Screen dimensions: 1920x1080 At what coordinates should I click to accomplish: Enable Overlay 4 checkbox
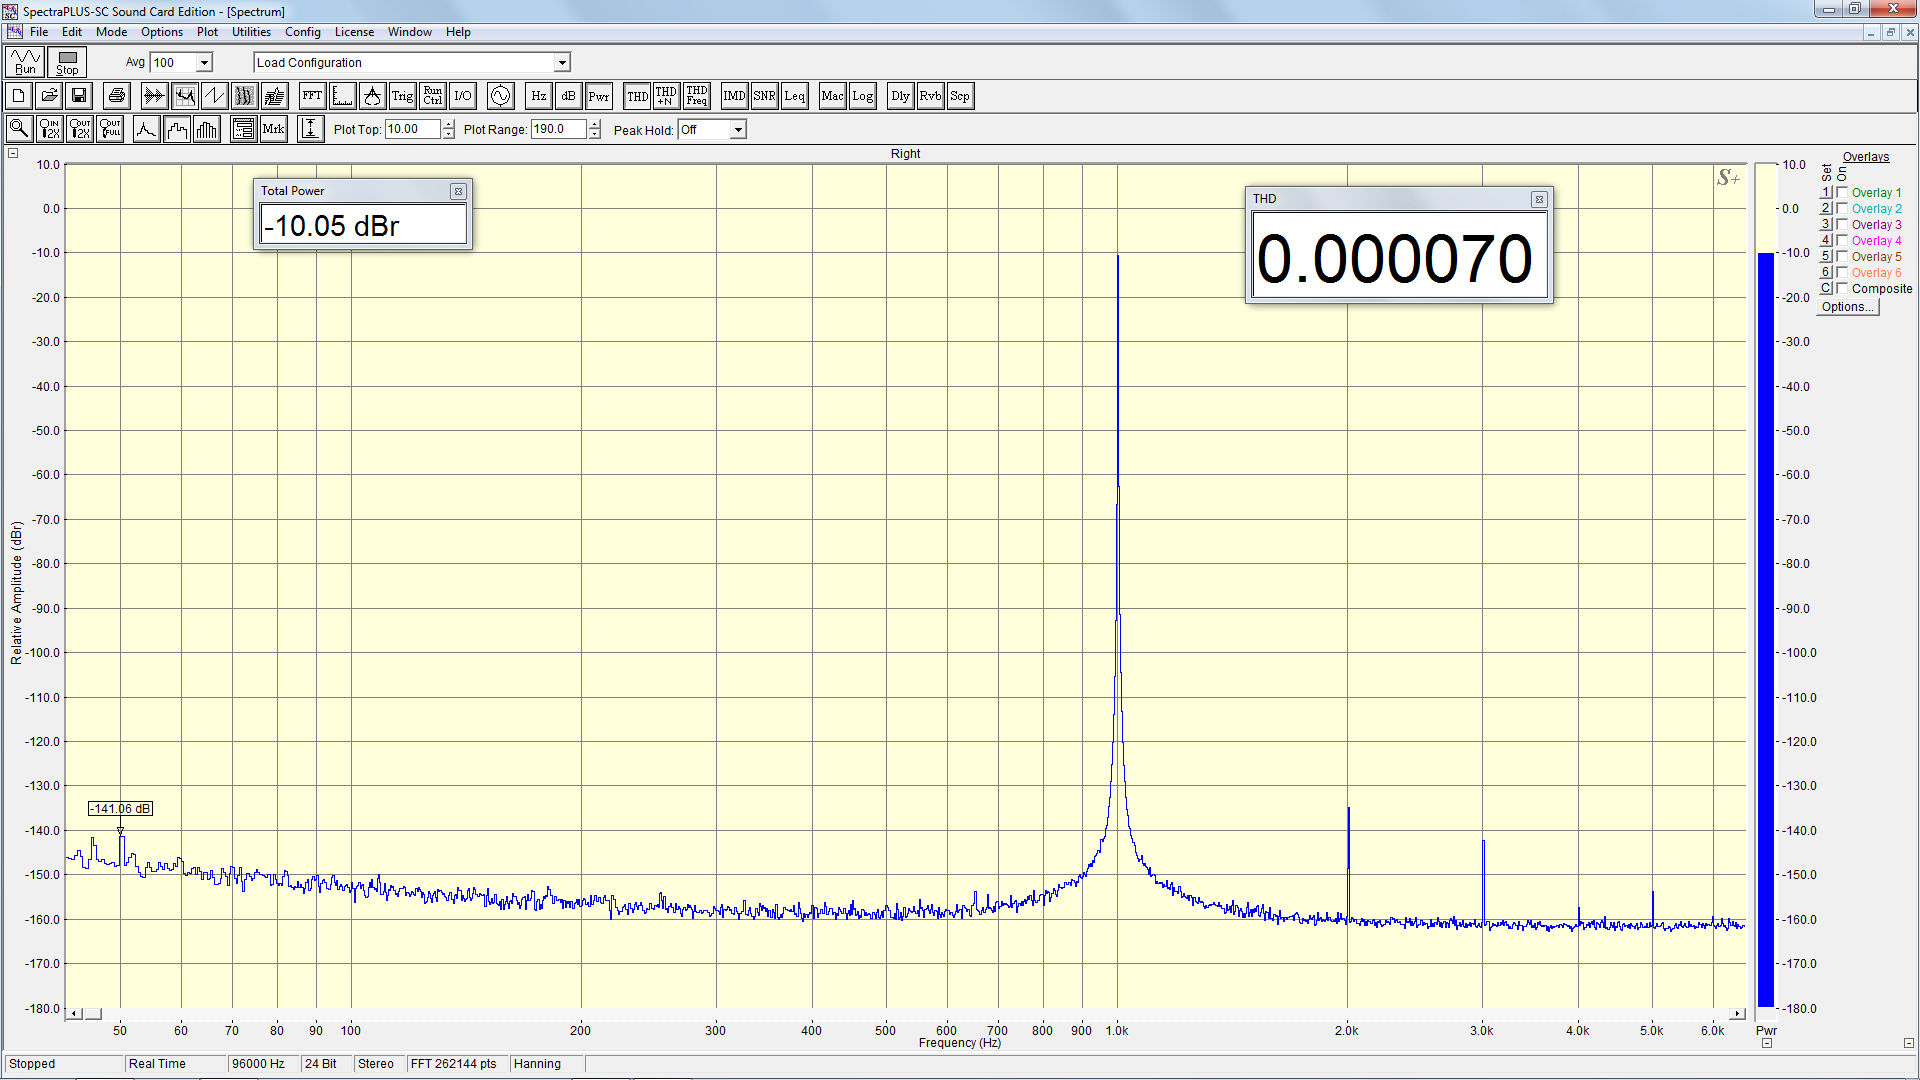point(1842,240)
